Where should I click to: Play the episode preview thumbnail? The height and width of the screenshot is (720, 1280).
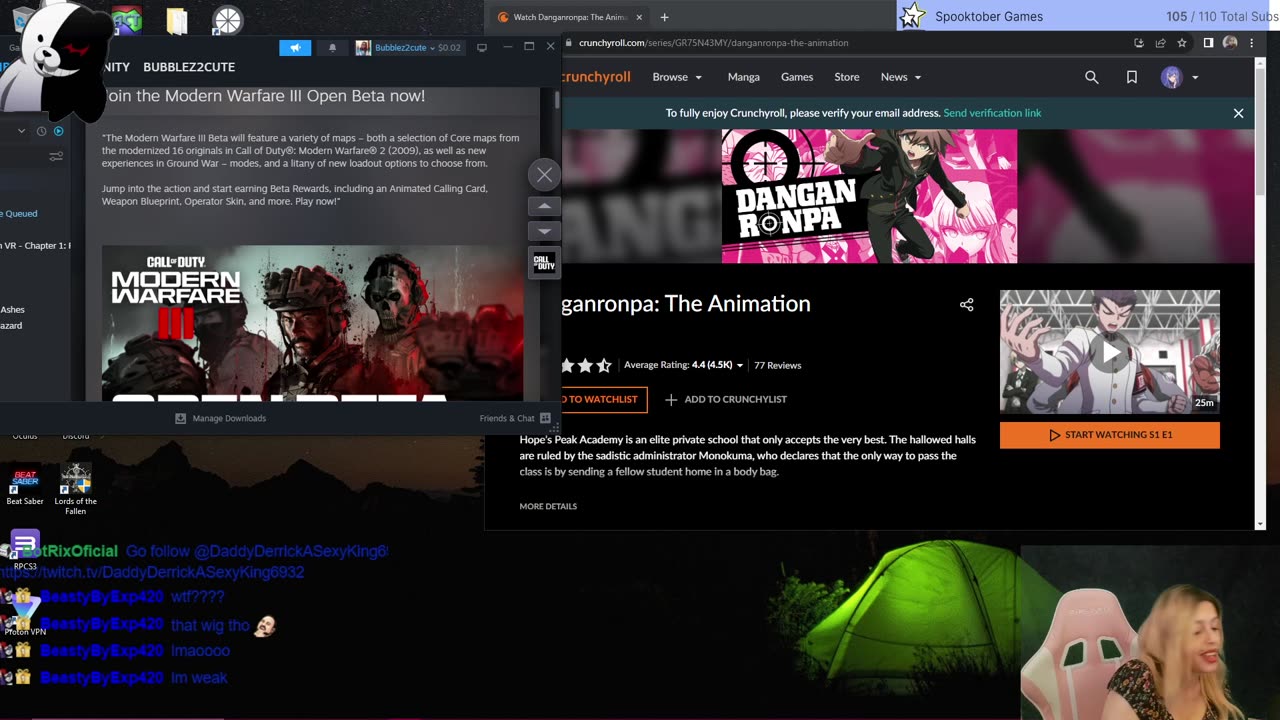click(x=1110, y=352)
